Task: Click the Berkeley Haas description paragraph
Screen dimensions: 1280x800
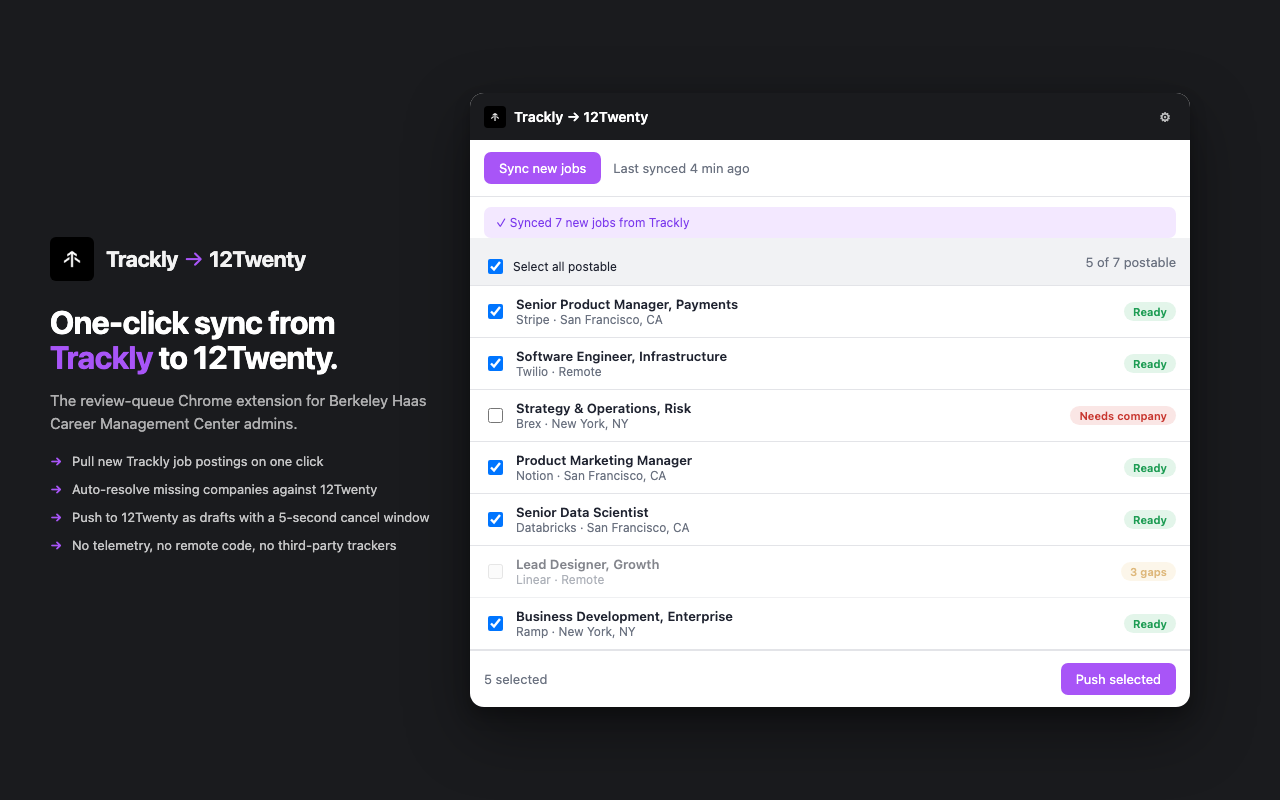Action: [x=238, y=412]
